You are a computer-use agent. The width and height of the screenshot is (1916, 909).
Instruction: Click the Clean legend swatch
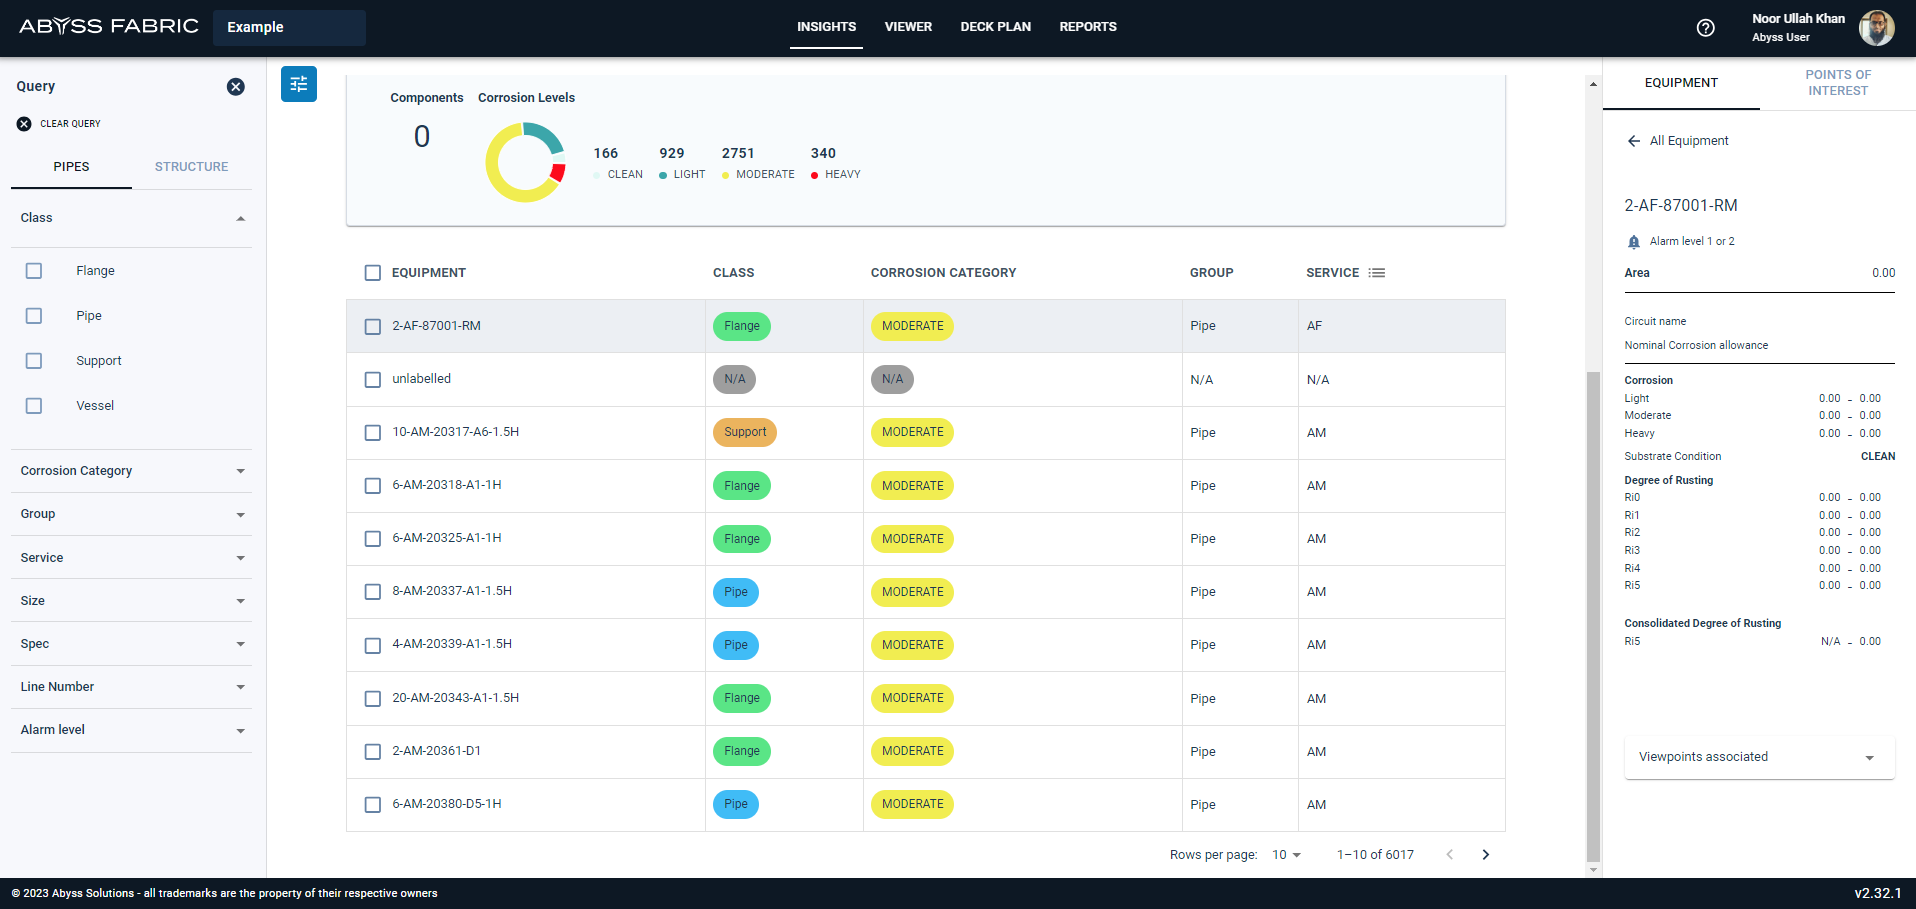pos(597,175)
